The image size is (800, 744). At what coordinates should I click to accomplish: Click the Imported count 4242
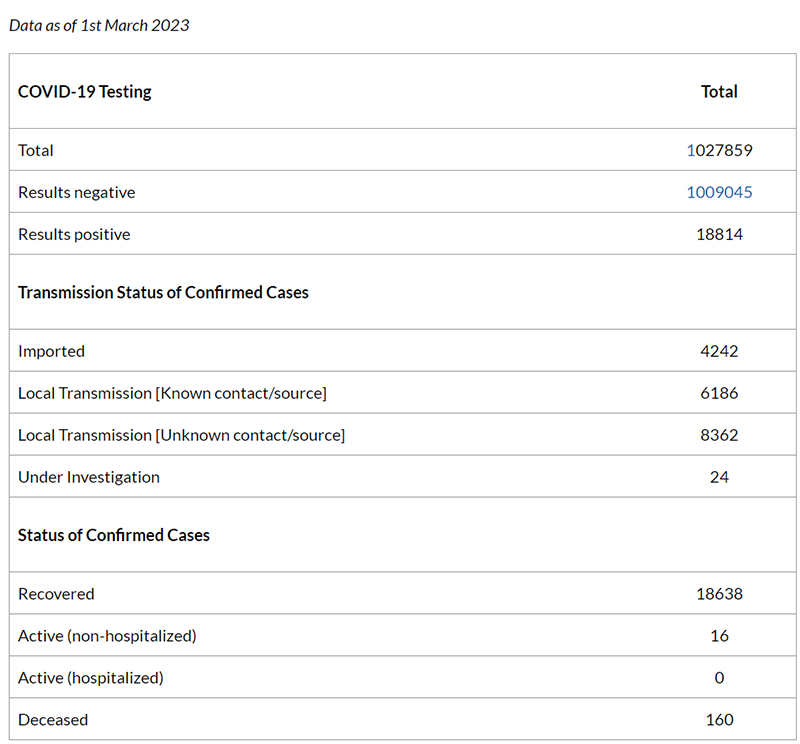coord(719,351)
